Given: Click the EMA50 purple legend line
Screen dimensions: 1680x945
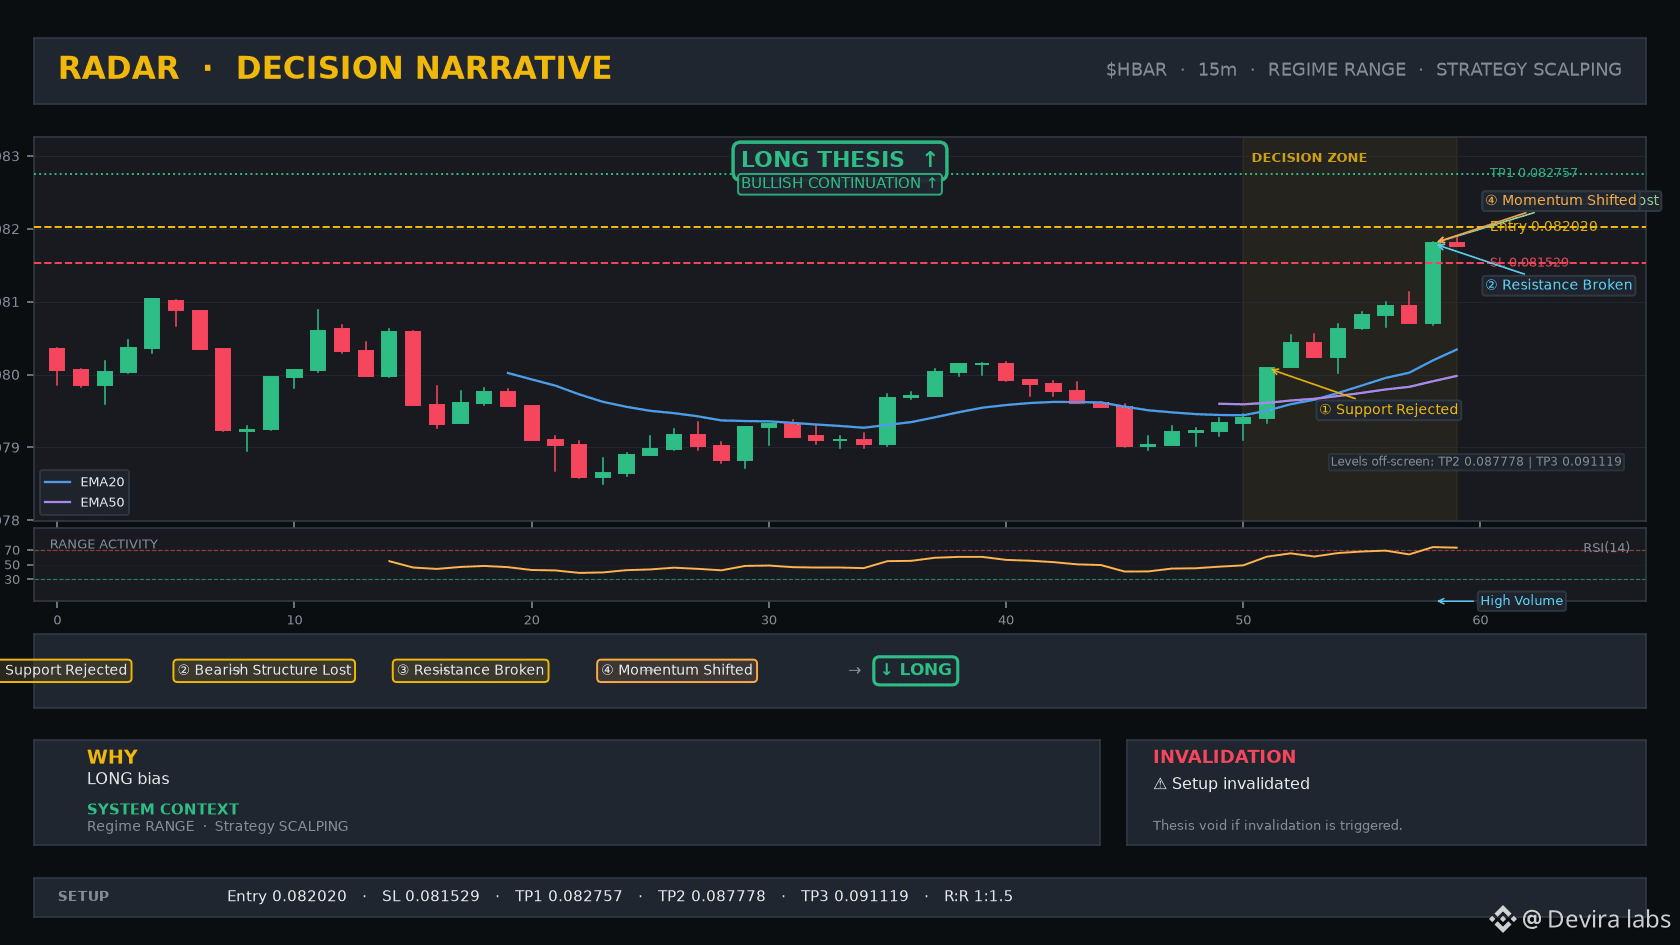Looking at the screenshot, I should coord(58,502).
